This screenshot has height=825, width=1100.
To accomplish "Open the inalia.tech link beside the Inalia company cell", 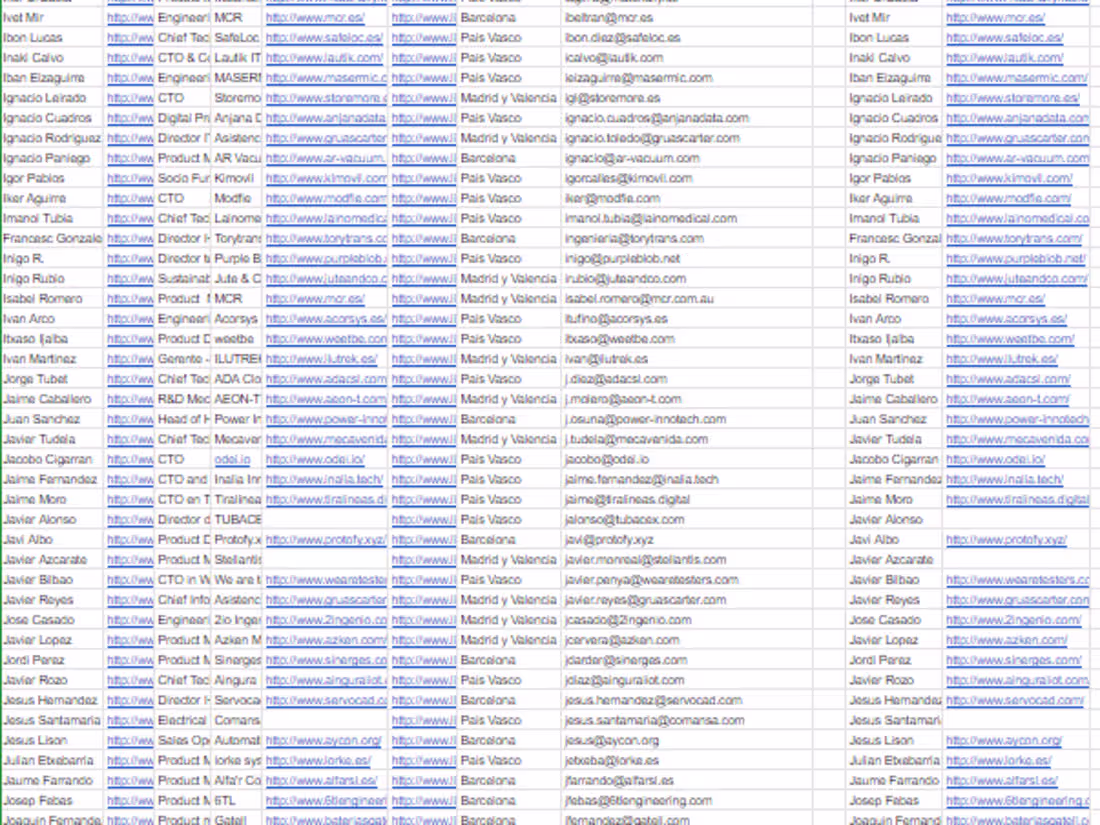I will pyautogui.click(x=324, y=480).
